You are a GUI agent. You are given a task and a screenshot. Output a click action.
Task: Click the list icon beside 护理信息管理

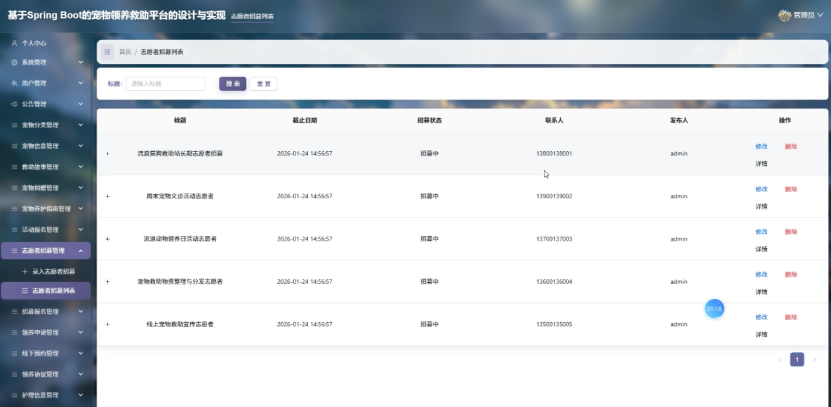14,395
